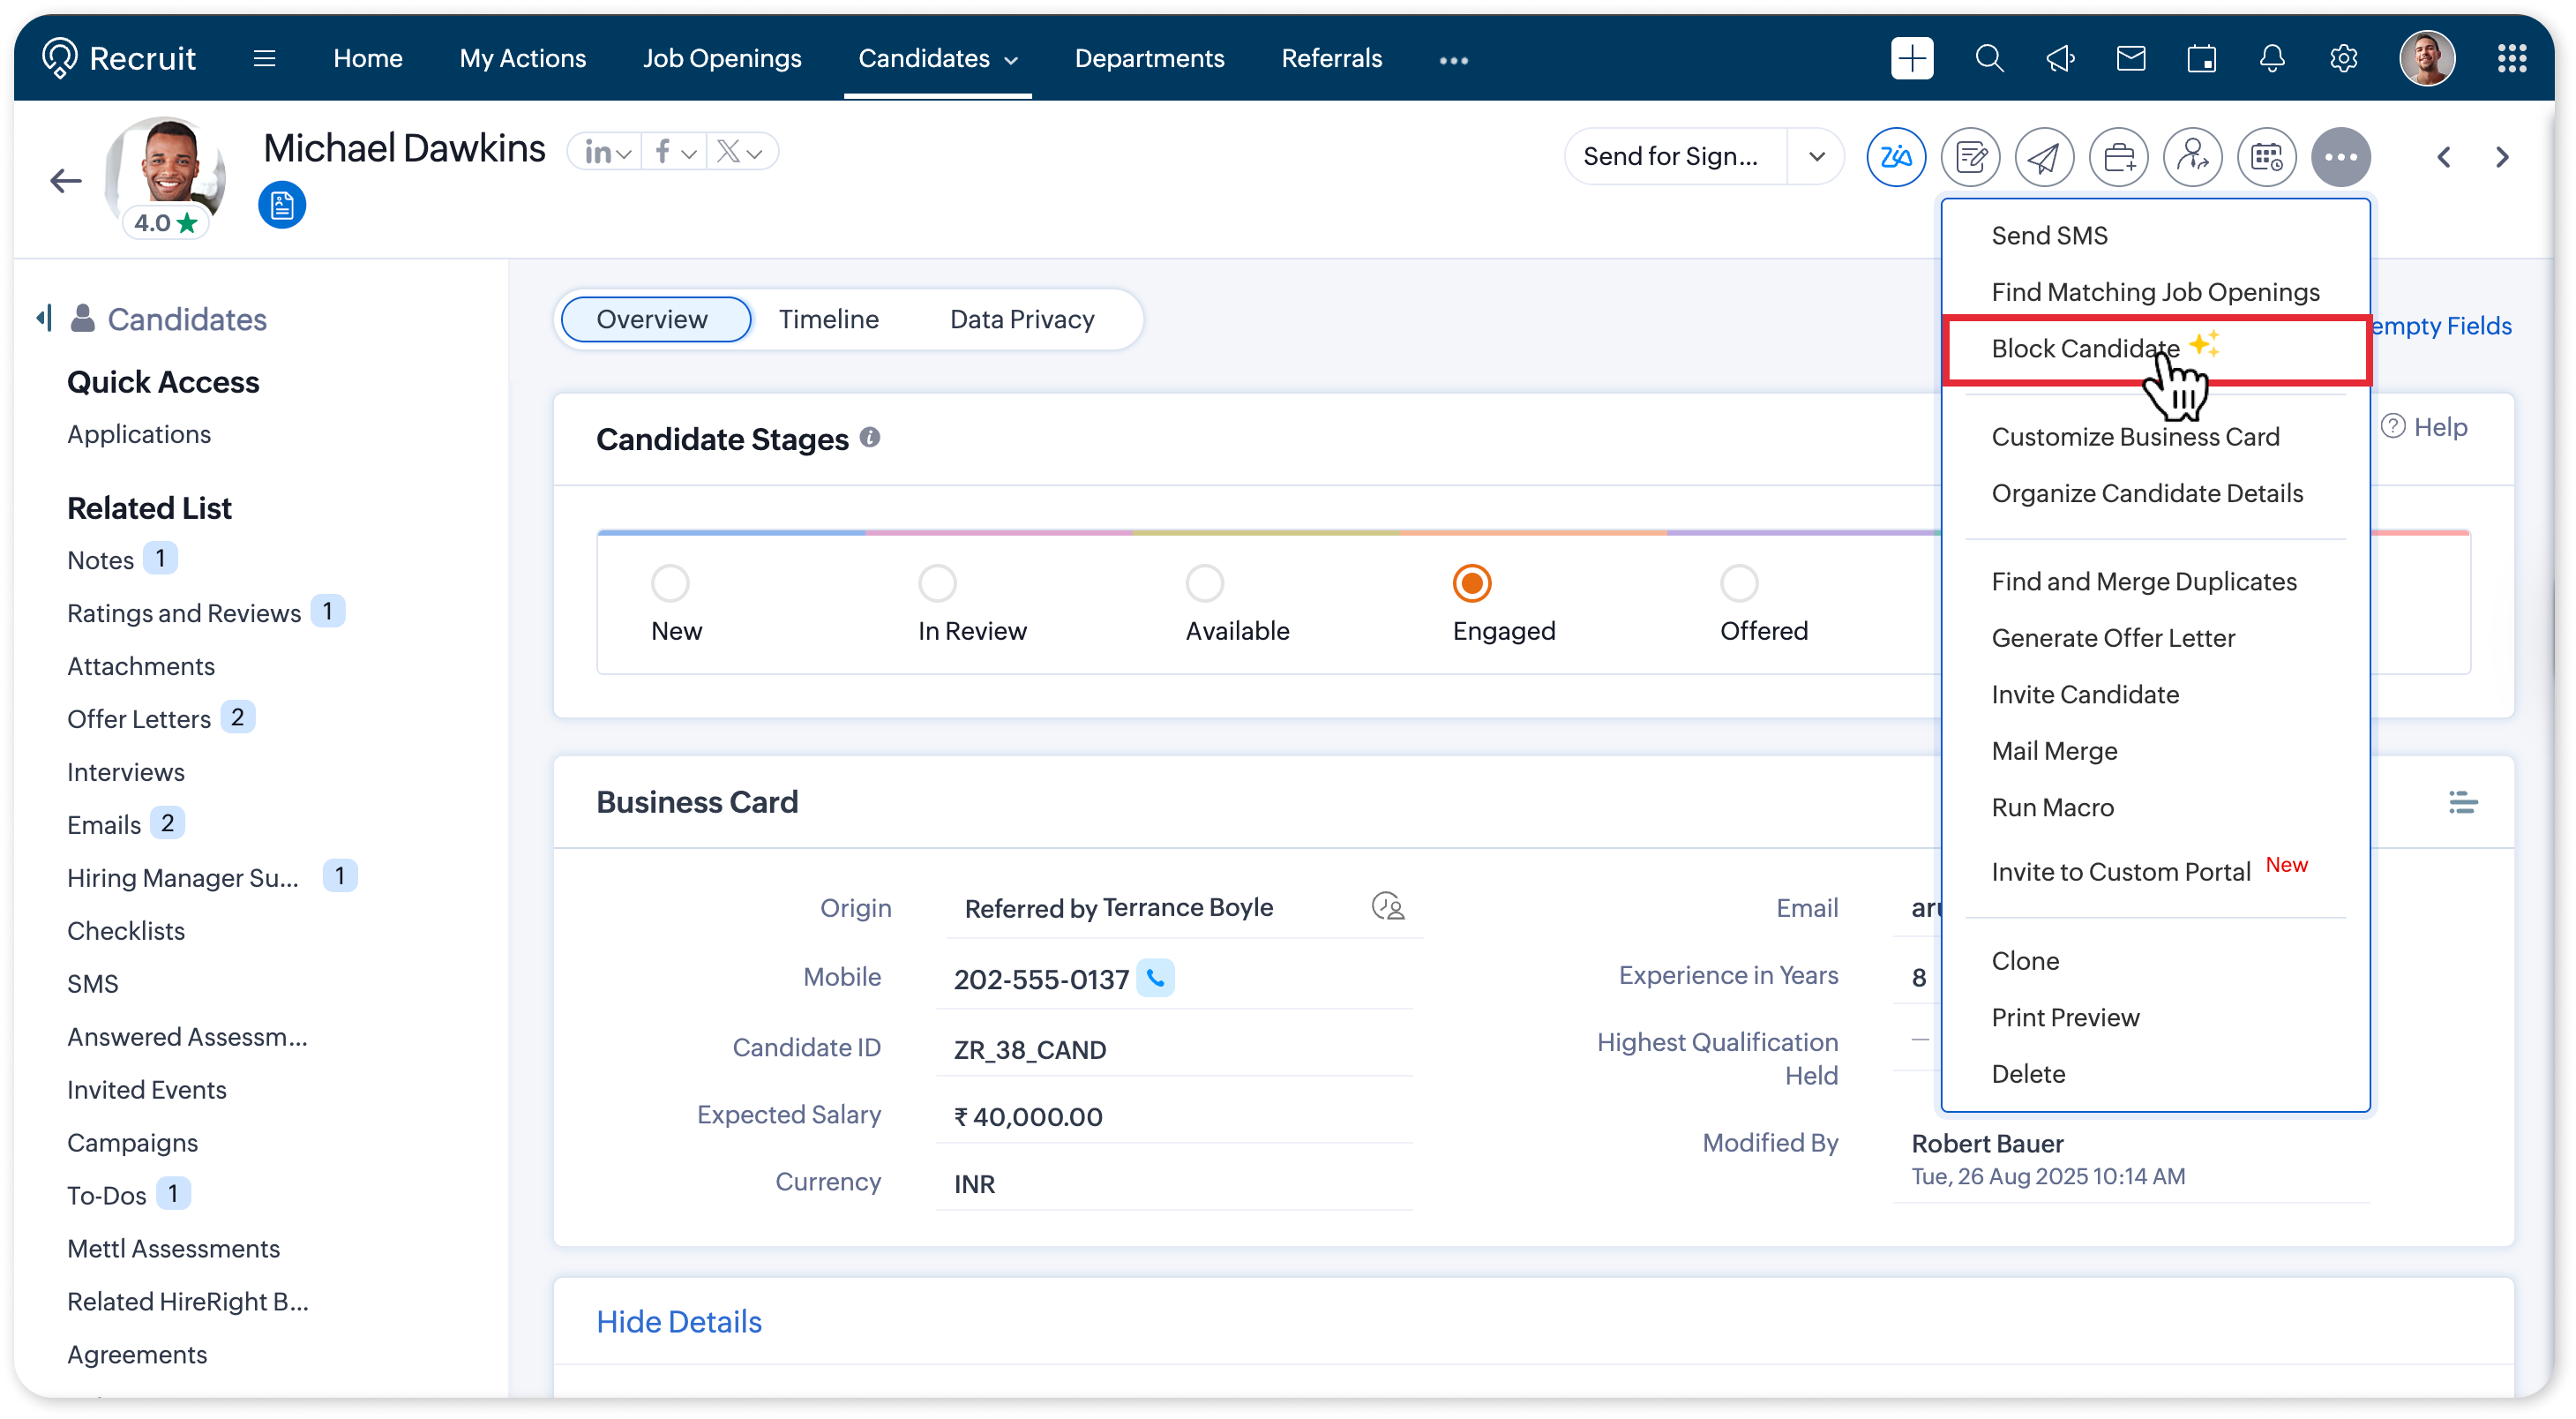Expand the LinkedIn profile dropdown

[625, 154]
